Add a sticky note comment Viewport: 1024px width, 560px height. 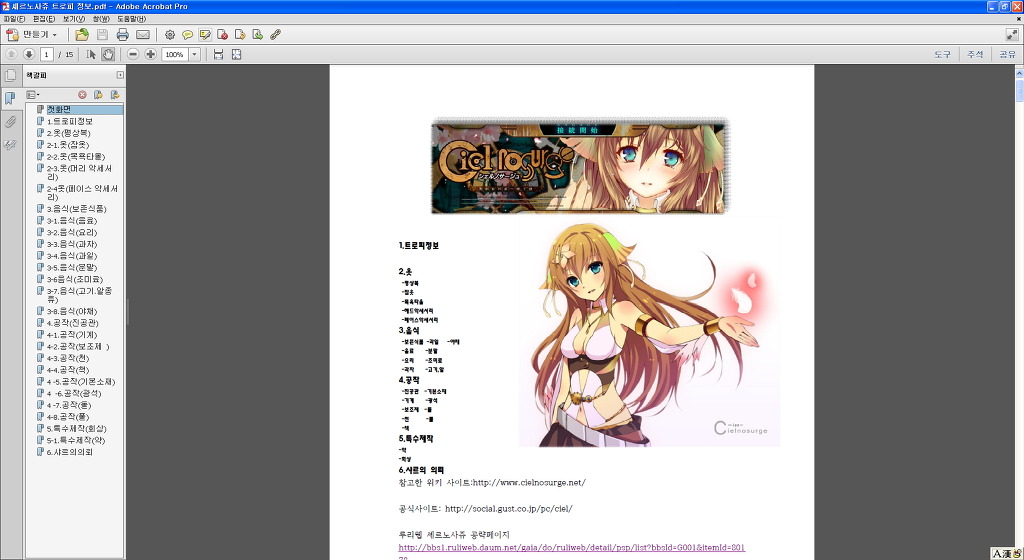click(x=187, y=34)
